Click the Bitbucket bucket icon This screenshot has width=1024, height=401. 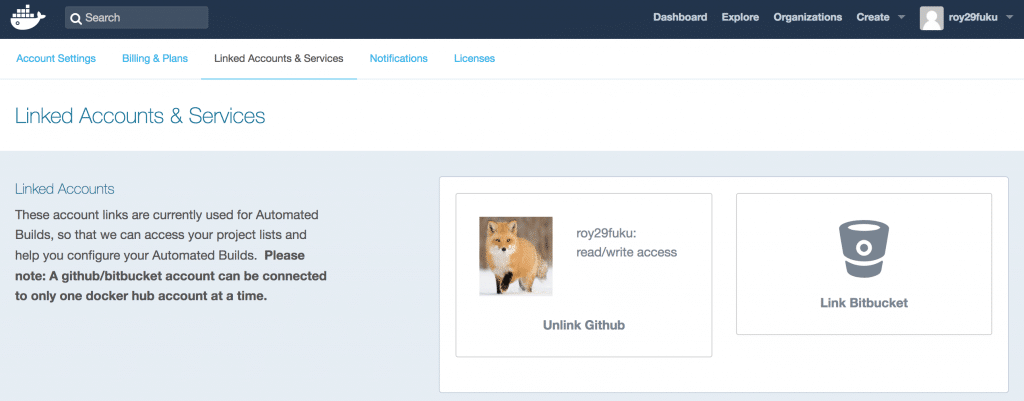pos(863,249)
